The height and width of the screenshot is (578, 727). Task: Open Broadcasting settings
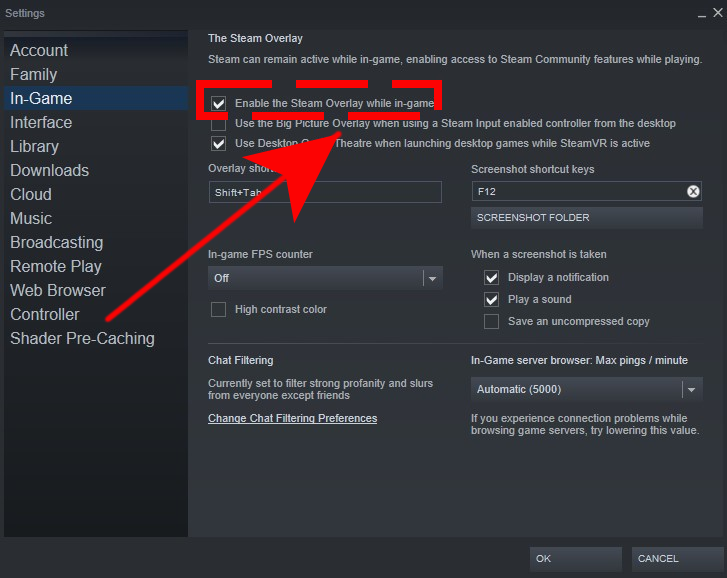[96, 242]
